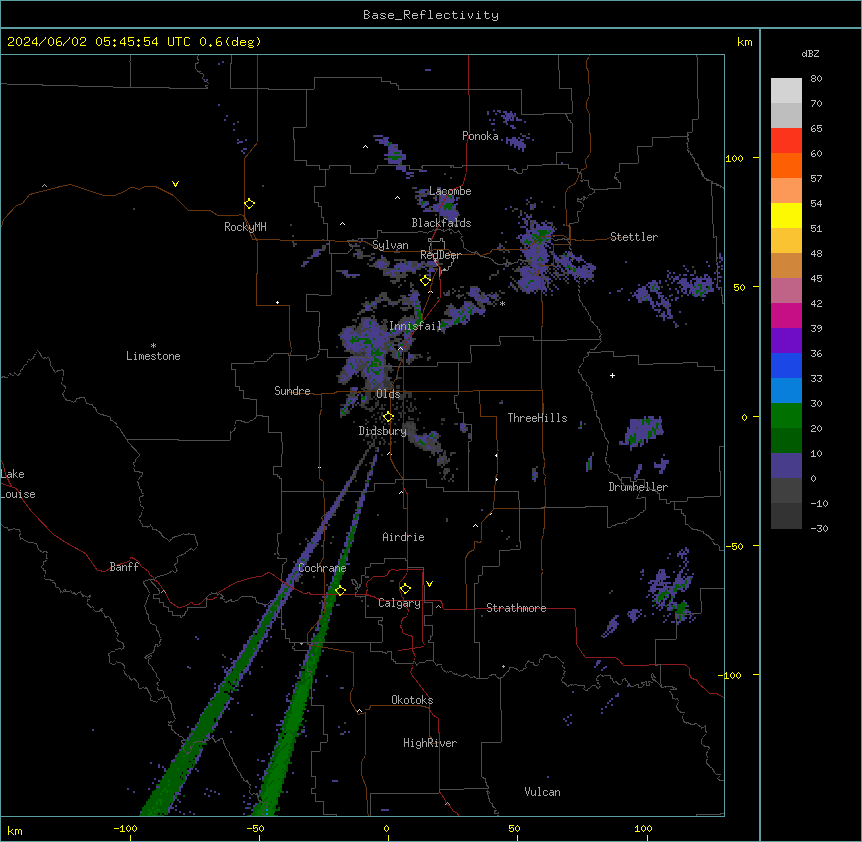Select the Innisfail label
The width and height of the screenshot is (862, 842).
coord(415,326)
